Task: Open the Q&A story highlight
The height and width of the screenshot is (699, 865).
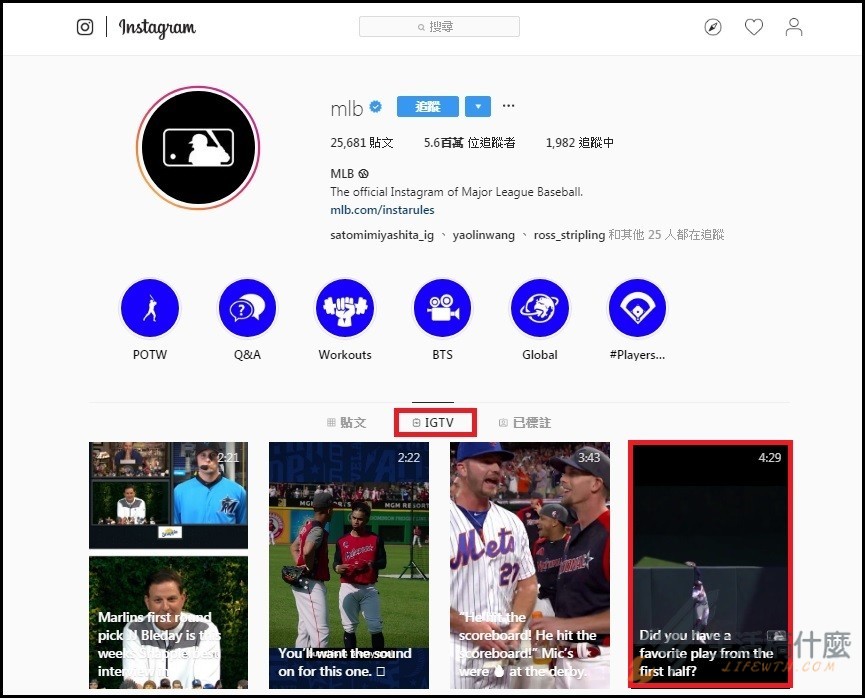Action: pyautogui.click(x=247, y=309)
